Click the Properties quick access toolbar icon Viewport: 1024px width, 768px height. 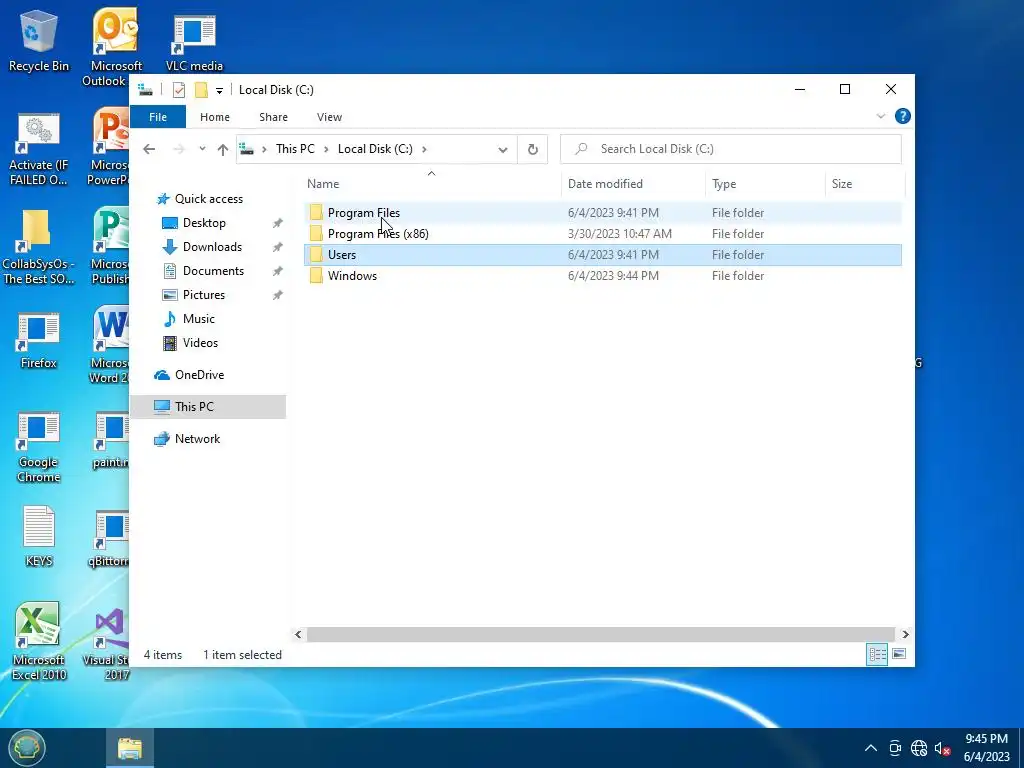[x=179, y=90]
